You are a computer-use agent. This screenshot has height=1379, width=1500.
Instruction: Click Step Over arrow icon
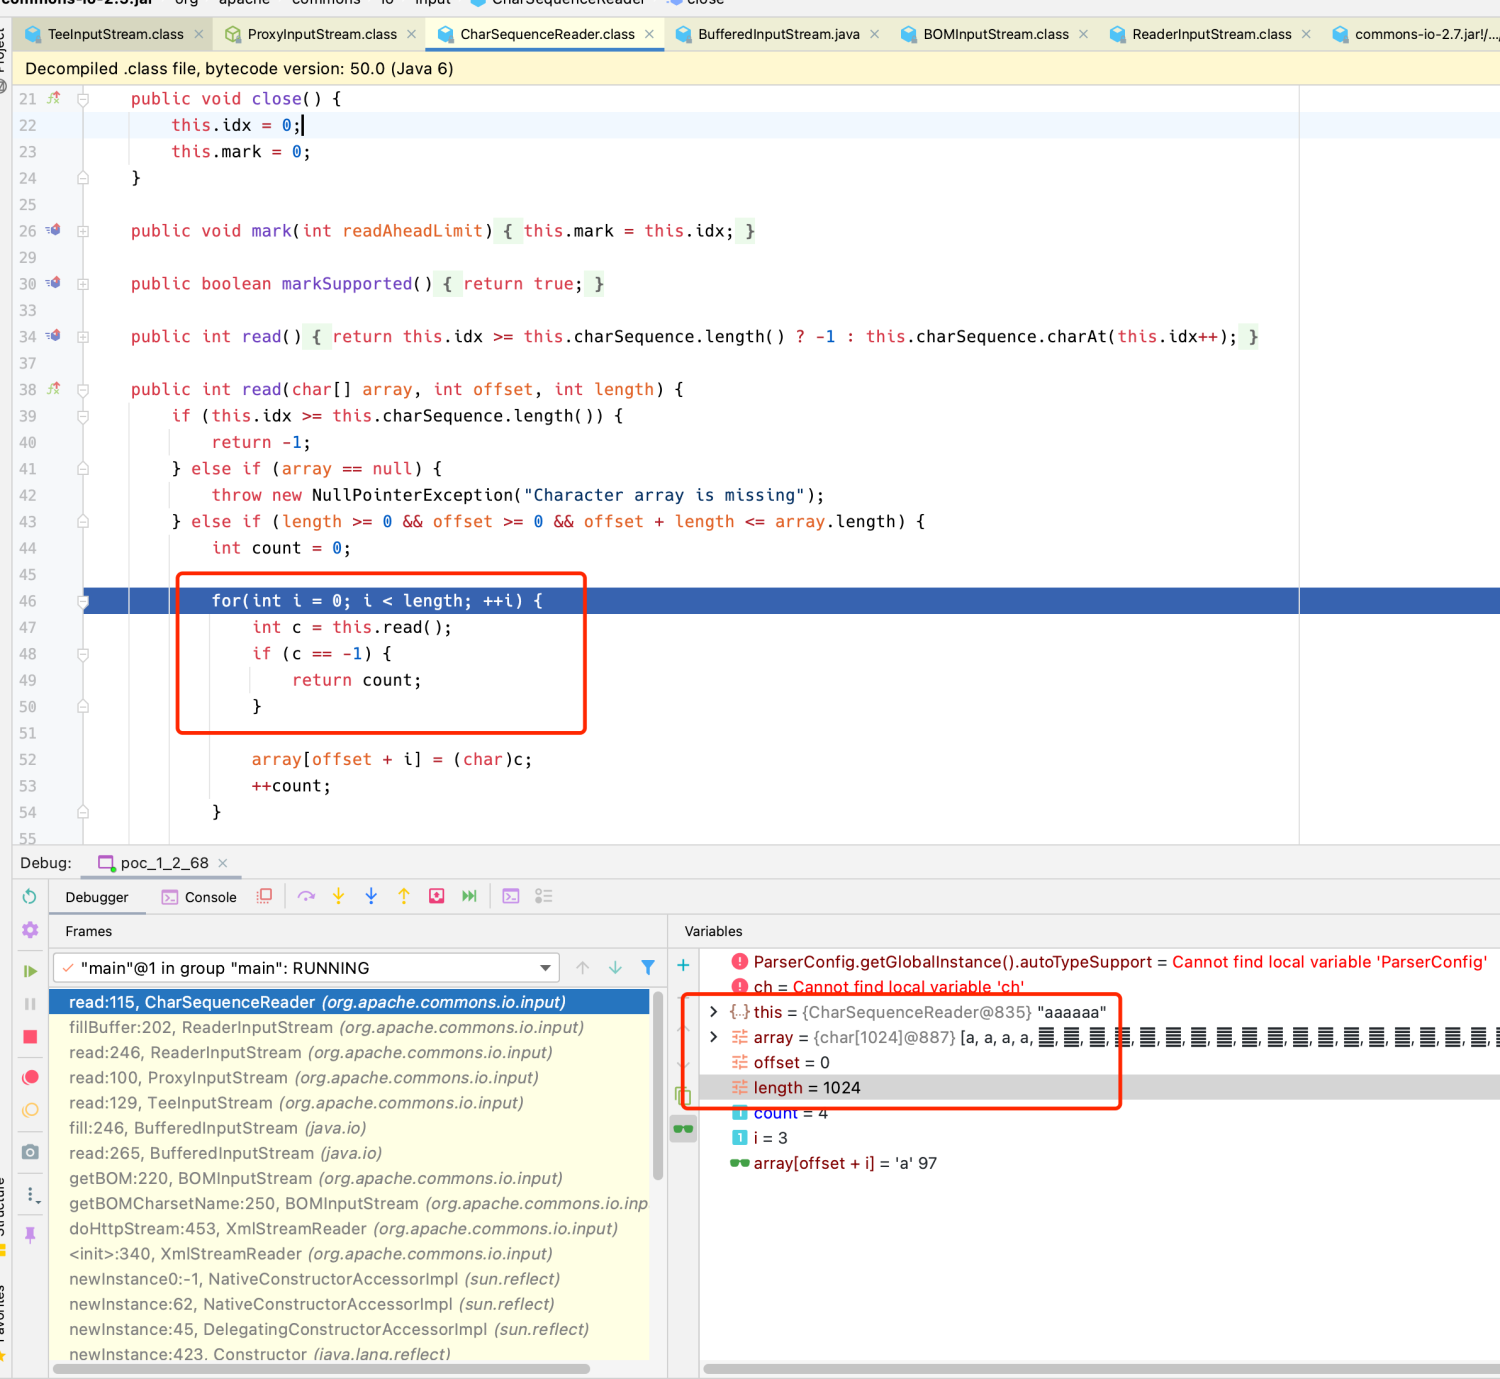point(306,896)
